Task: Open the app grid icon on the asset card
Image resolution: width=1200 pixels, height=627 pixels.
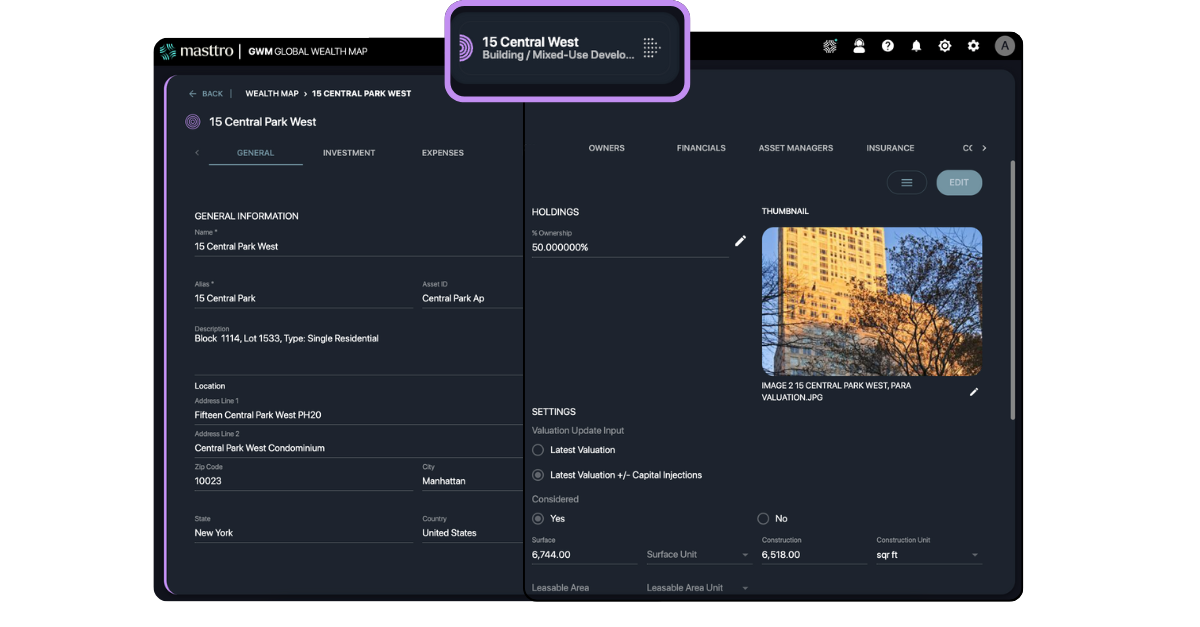Action: tap(651, 48)
